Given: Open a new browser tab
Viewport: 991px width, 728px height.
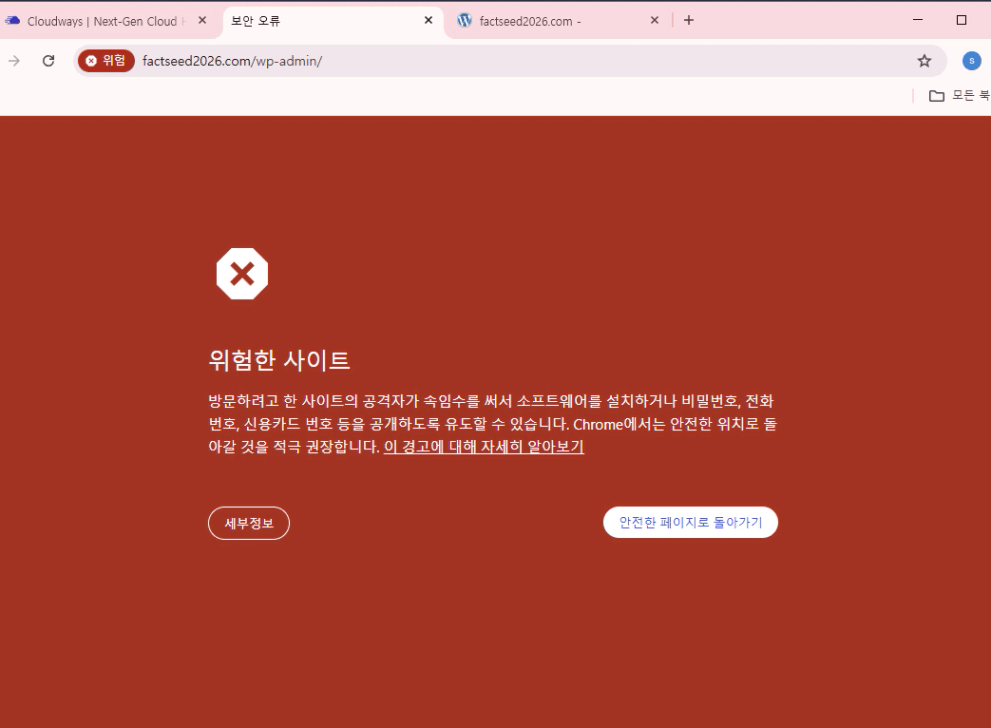Looking at the screenshot, I should click(689, 20).
